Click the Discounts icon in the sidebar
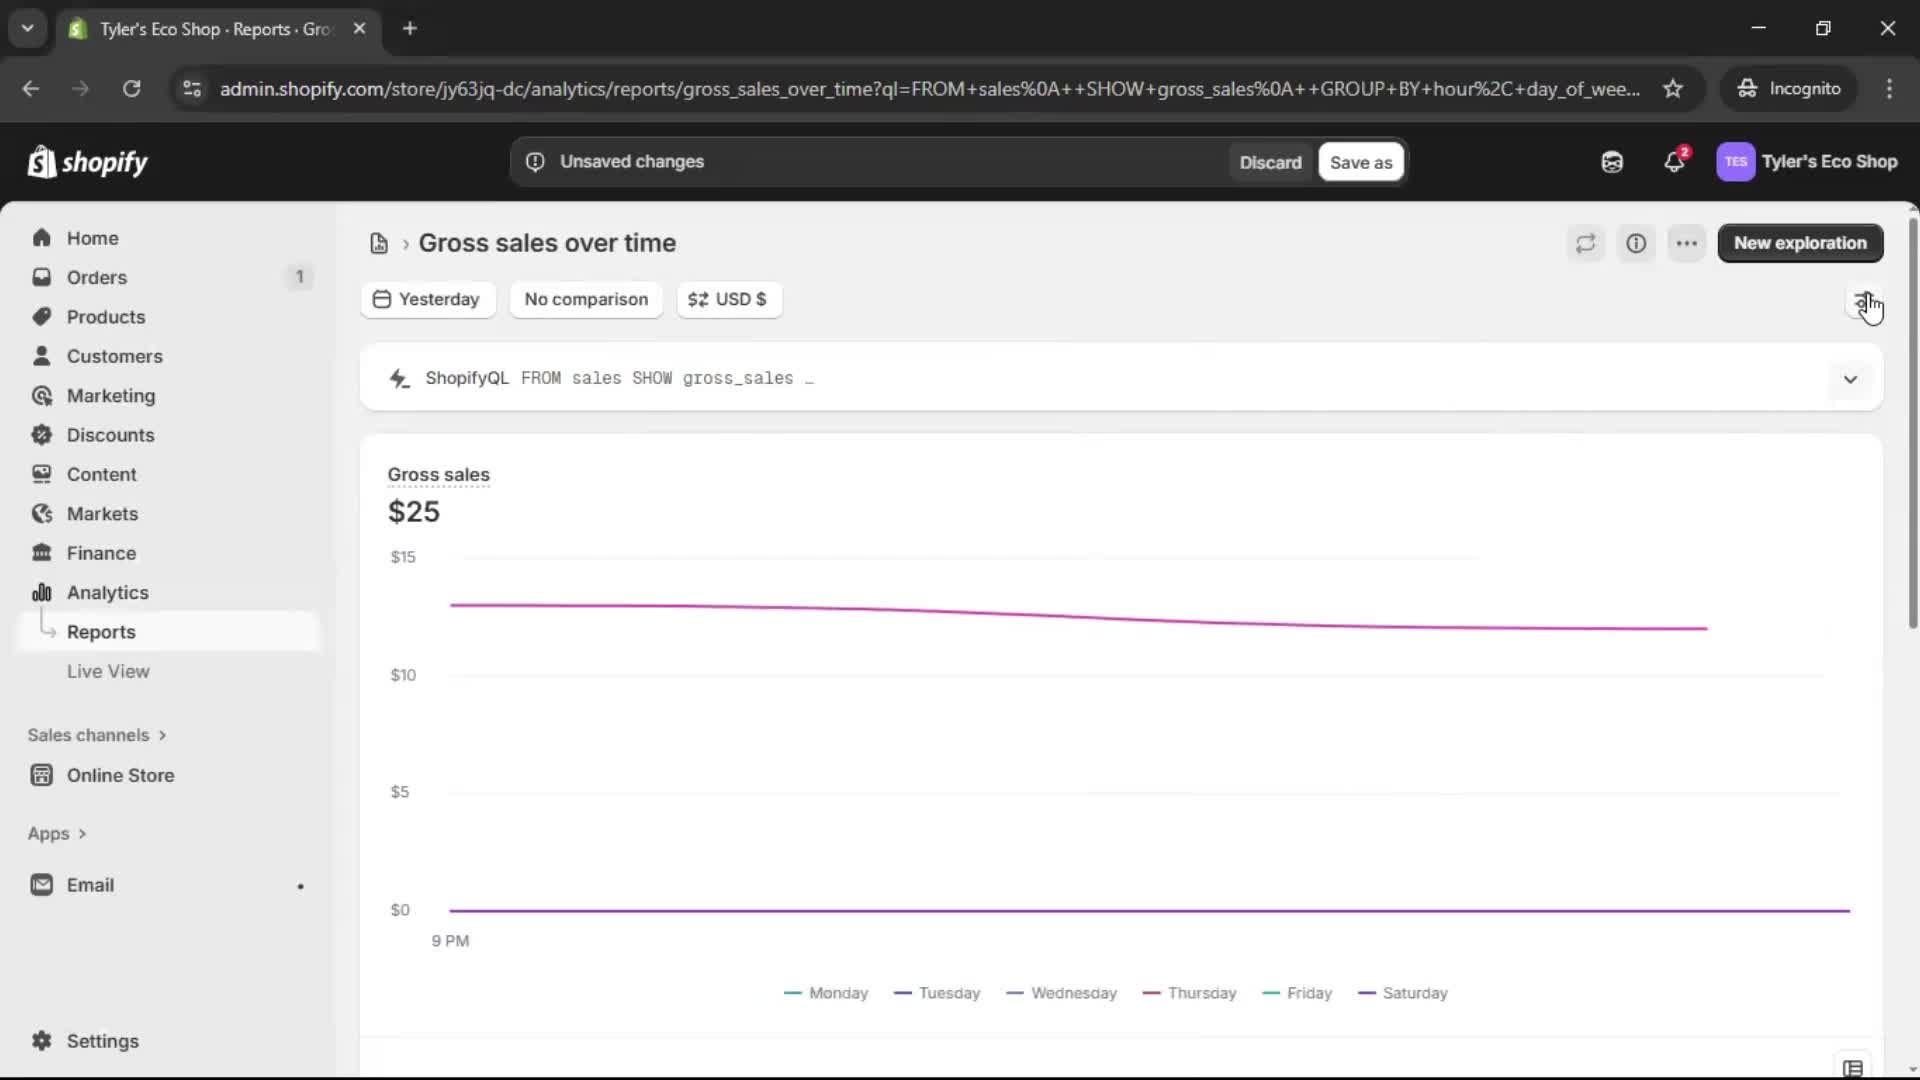The height and width of the screenshot is (1080, 1920). tap(42, 435)
